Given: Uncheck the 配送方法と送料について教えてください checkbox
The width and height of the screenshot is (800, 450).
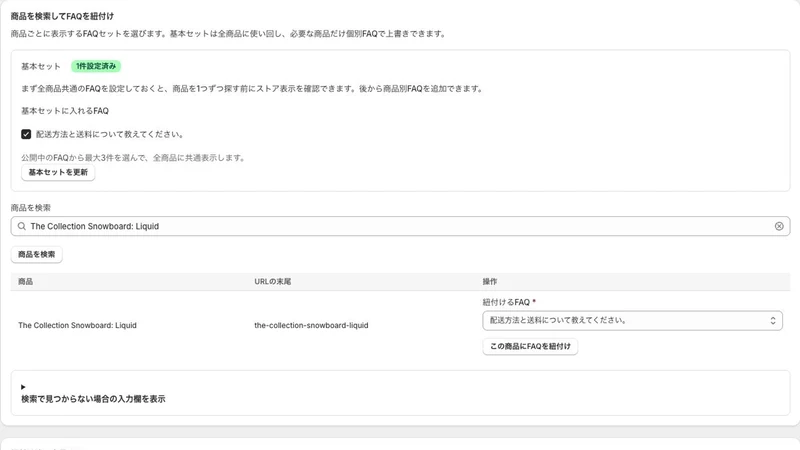Looking at the screenshot, I should (x=26, y=134).
